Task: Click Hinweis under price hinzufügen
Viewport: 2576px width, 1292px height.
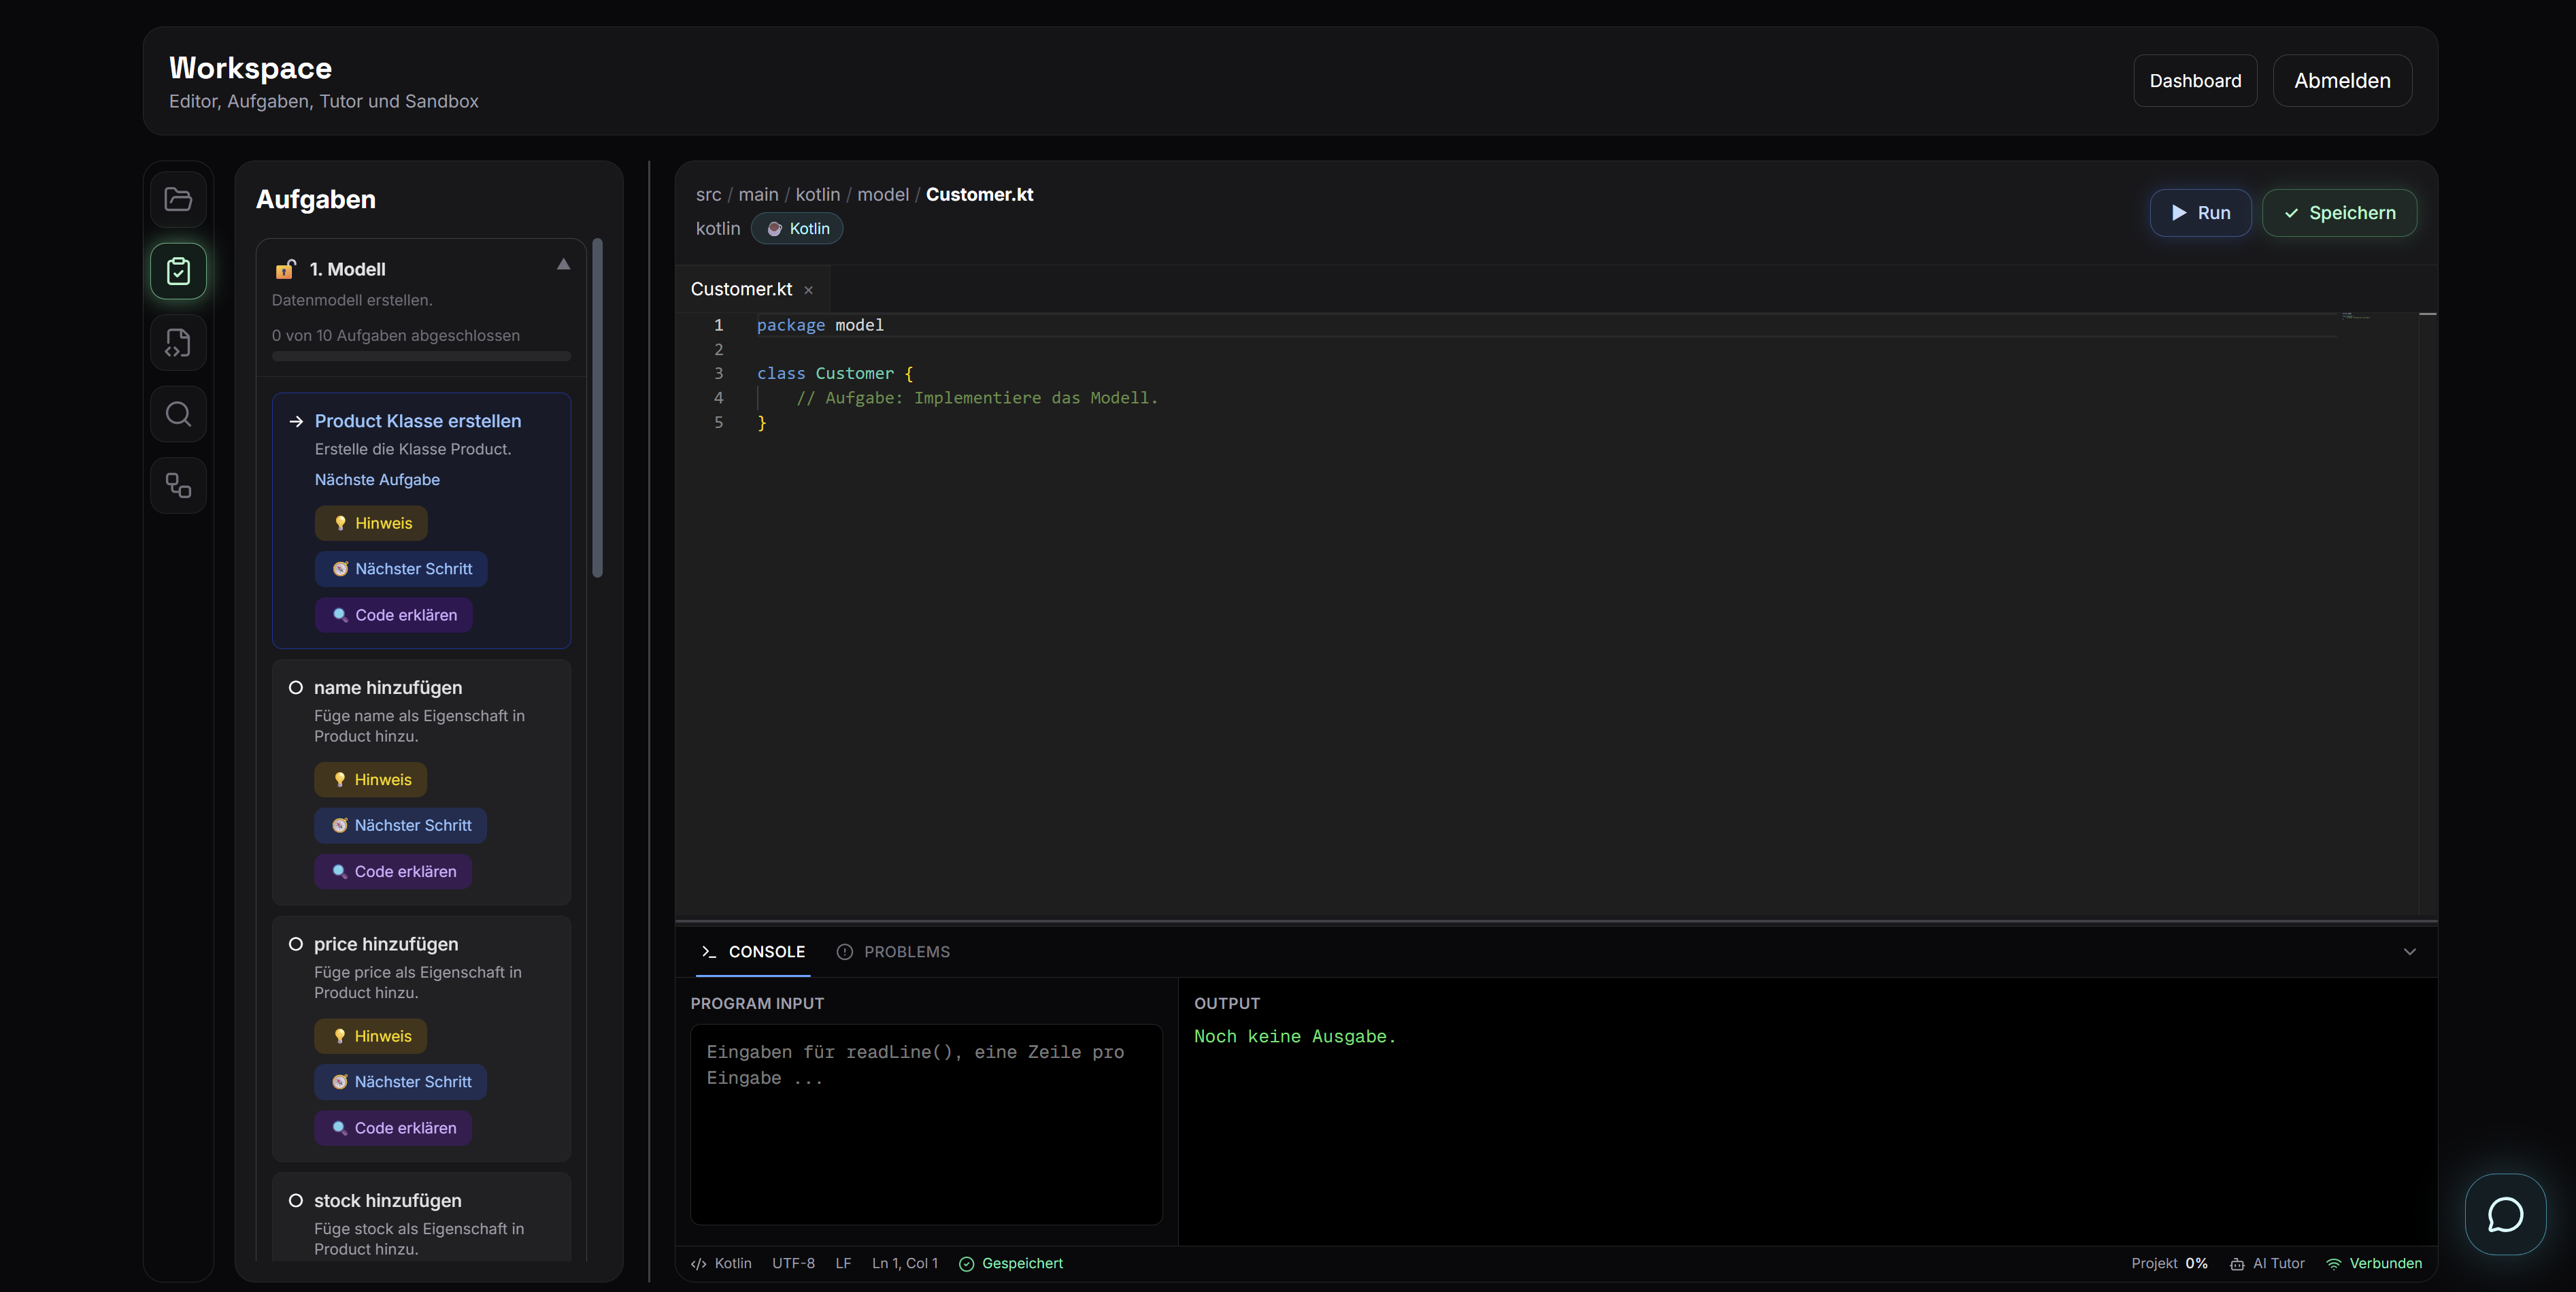Action: pyautogui.click(x=370, y=1037)
